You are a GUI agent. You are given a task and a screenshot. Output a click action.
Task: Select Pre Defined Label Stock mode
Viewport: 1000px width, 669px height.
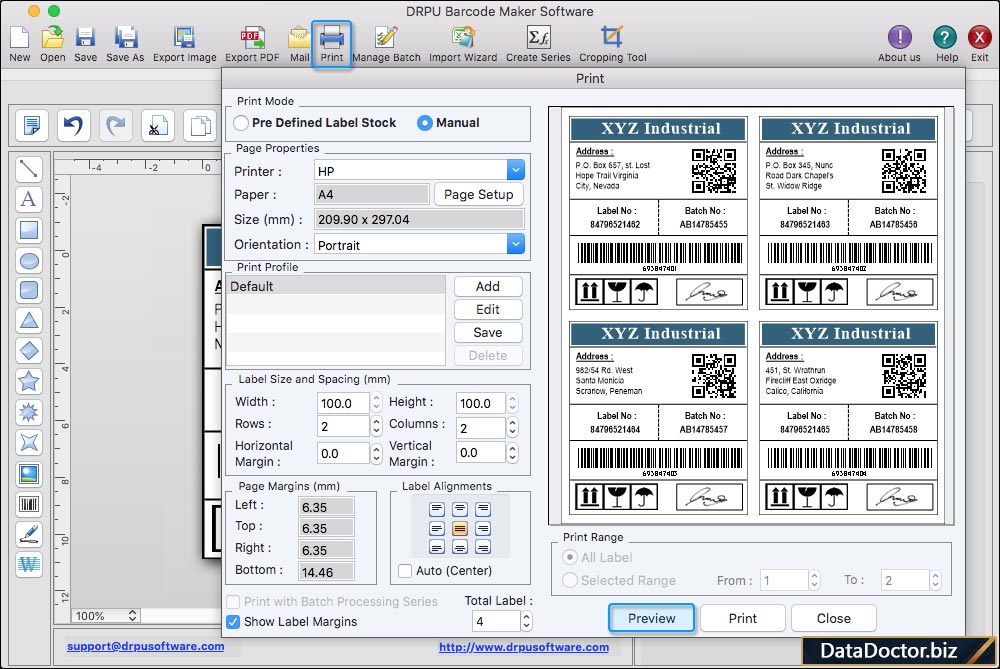[240, 123]
